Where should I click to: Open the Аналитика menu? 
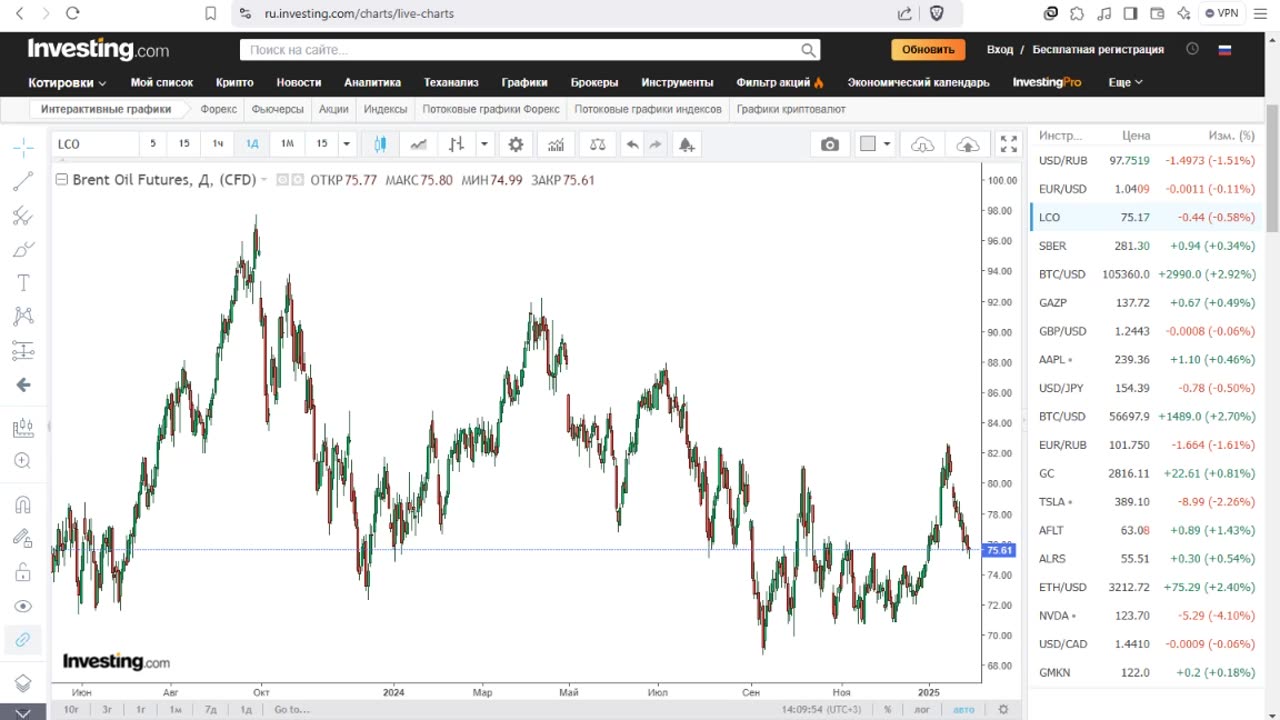click(372, 82)
